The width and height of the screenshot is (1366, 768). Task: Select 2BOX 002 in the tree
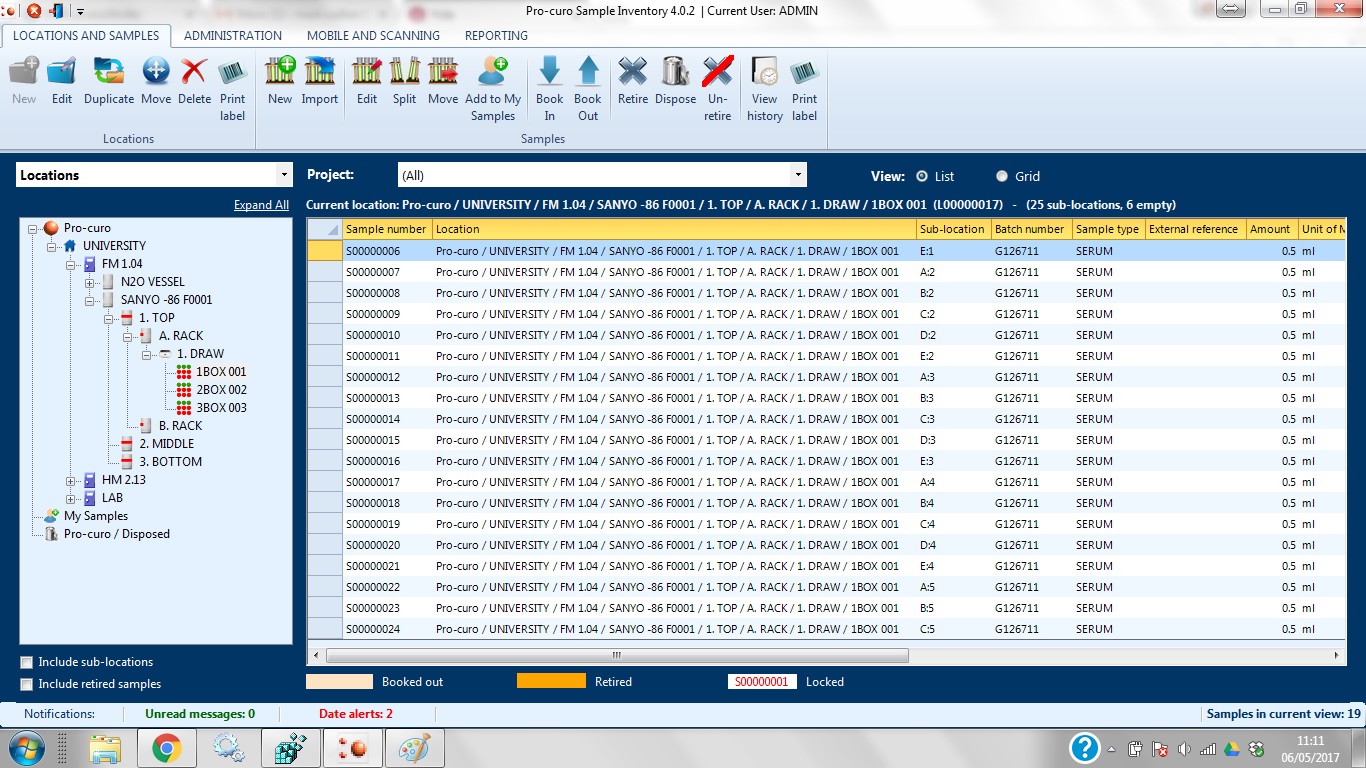tap(221, 390)
